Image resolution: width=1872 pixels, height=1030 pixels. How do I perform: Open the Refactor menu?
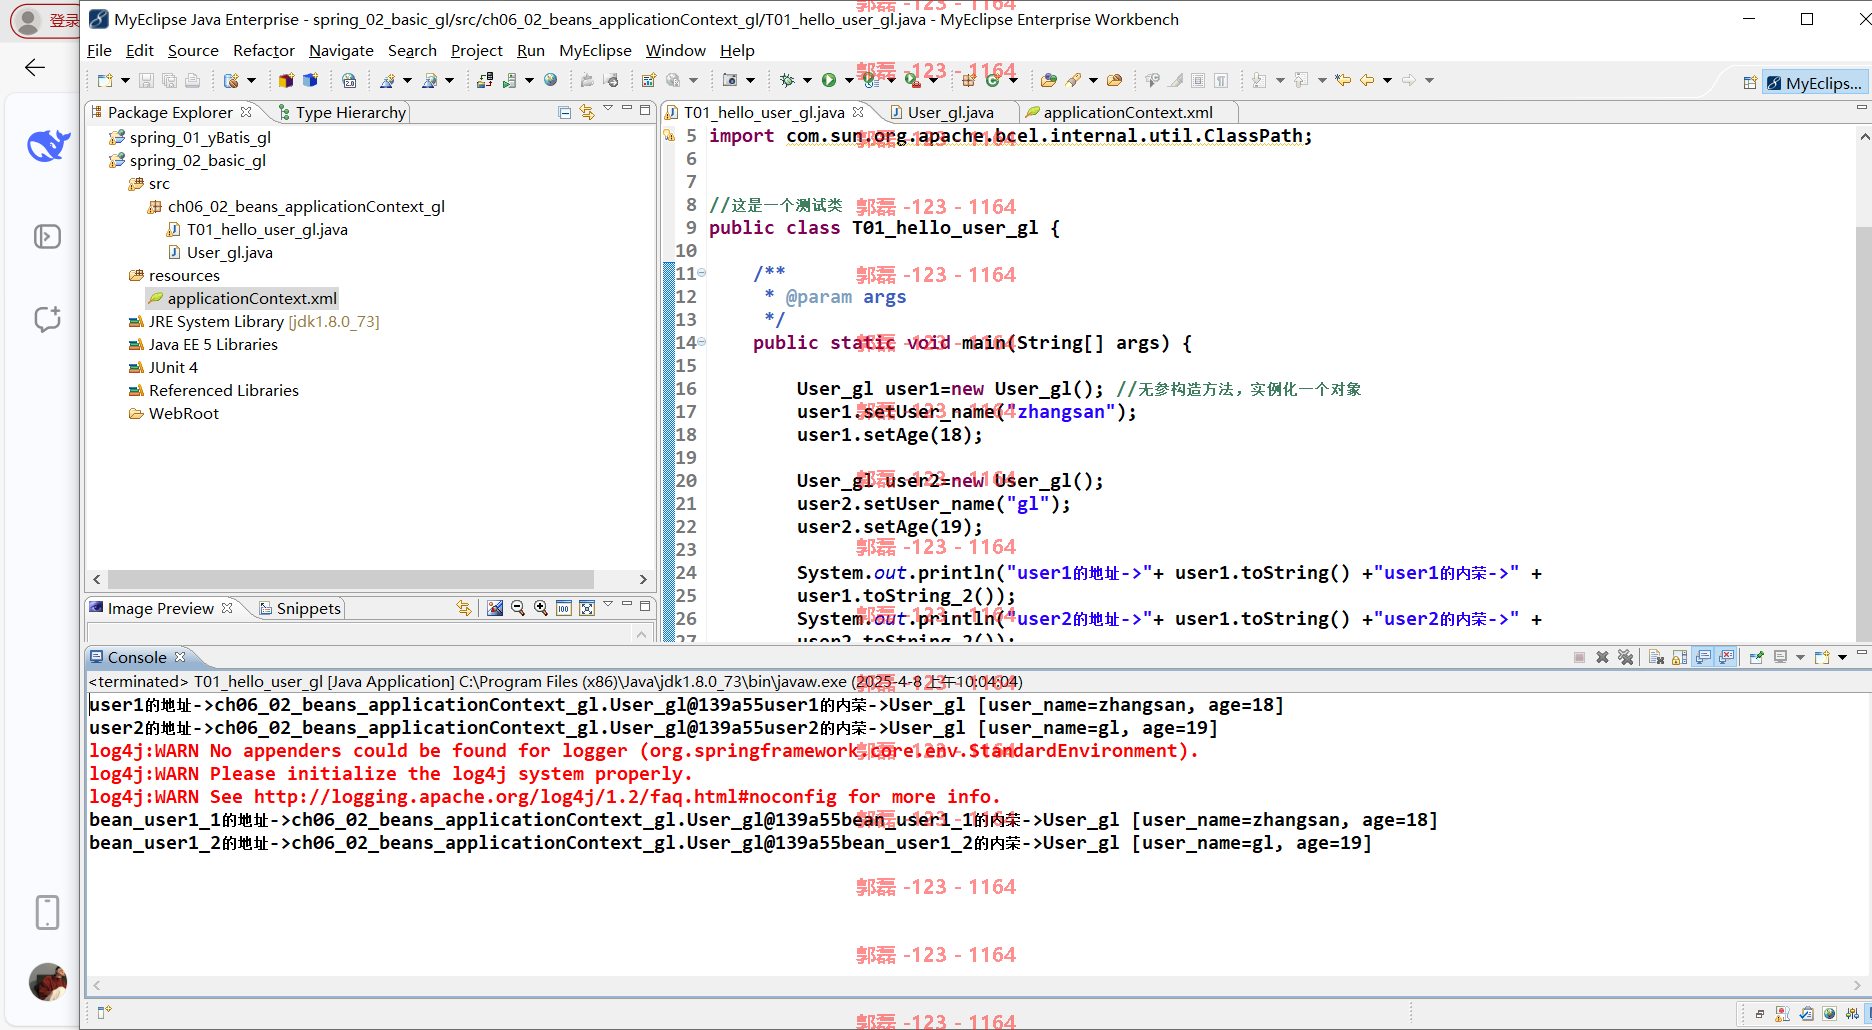264,50
